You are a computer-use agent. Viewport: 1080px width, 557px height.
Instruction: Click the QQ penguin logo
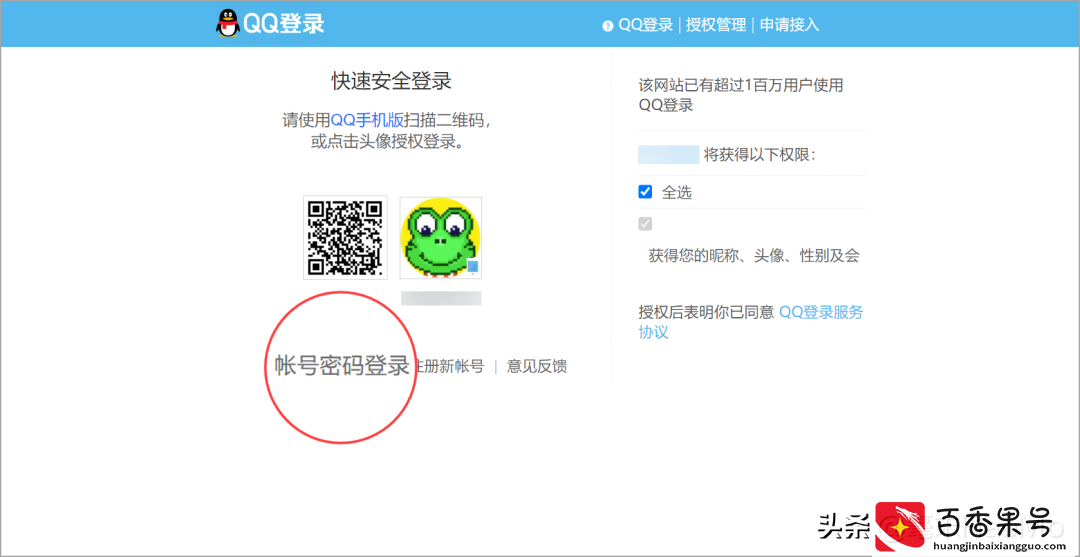[x=227, y=24]
